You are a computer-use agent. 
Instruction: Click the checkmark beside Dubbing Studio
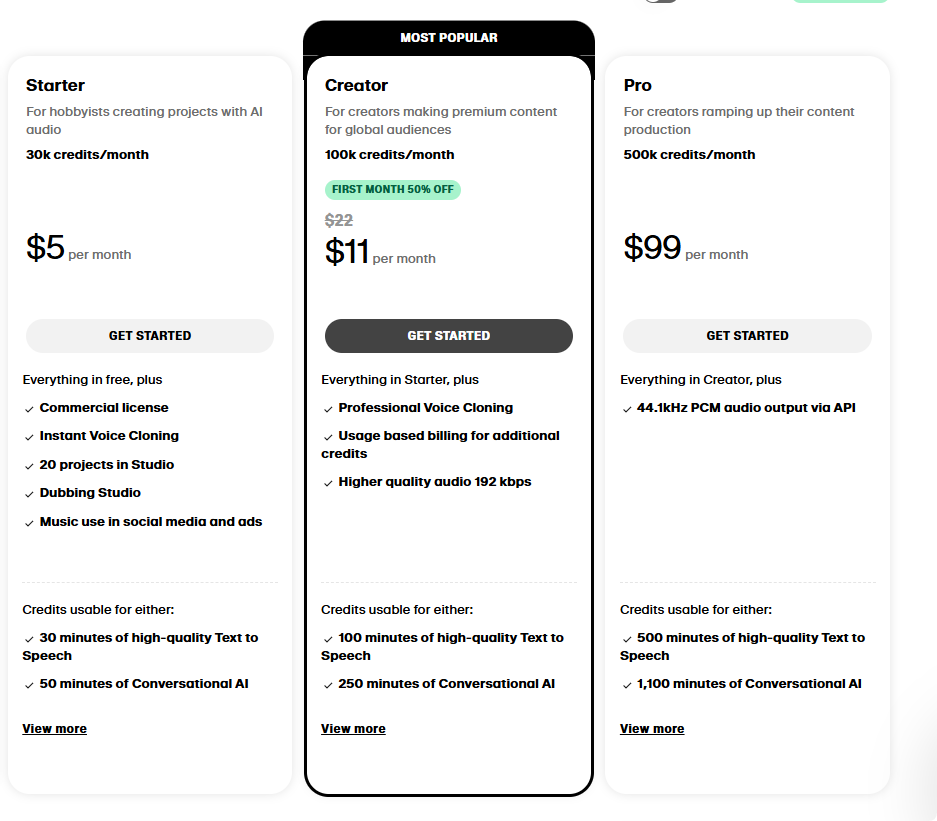tap(29, 494)
